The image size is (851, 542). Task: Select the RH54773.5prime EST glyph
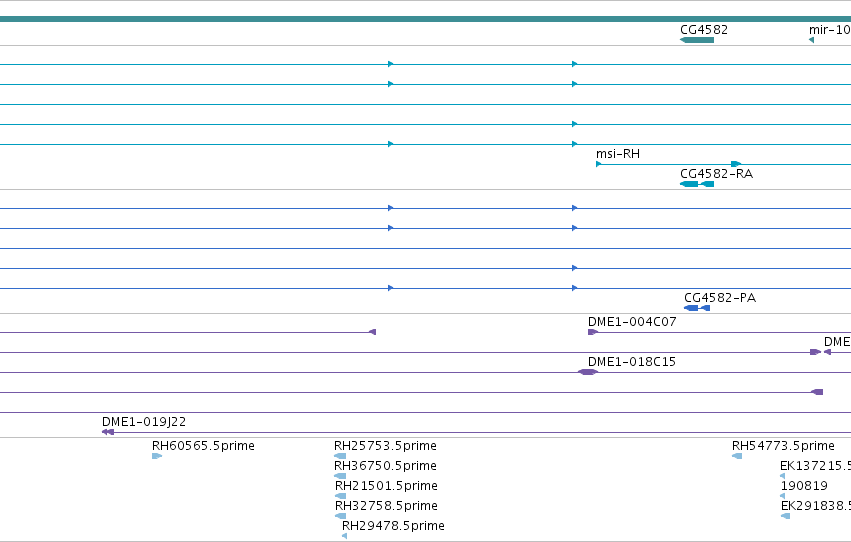coord(737,456)
